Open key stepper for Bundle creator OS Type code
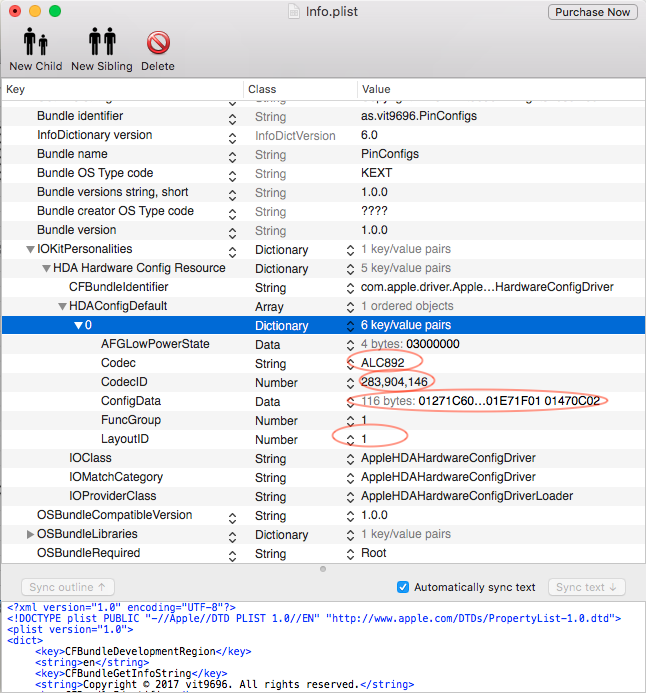646x693 pixels. 232,213
